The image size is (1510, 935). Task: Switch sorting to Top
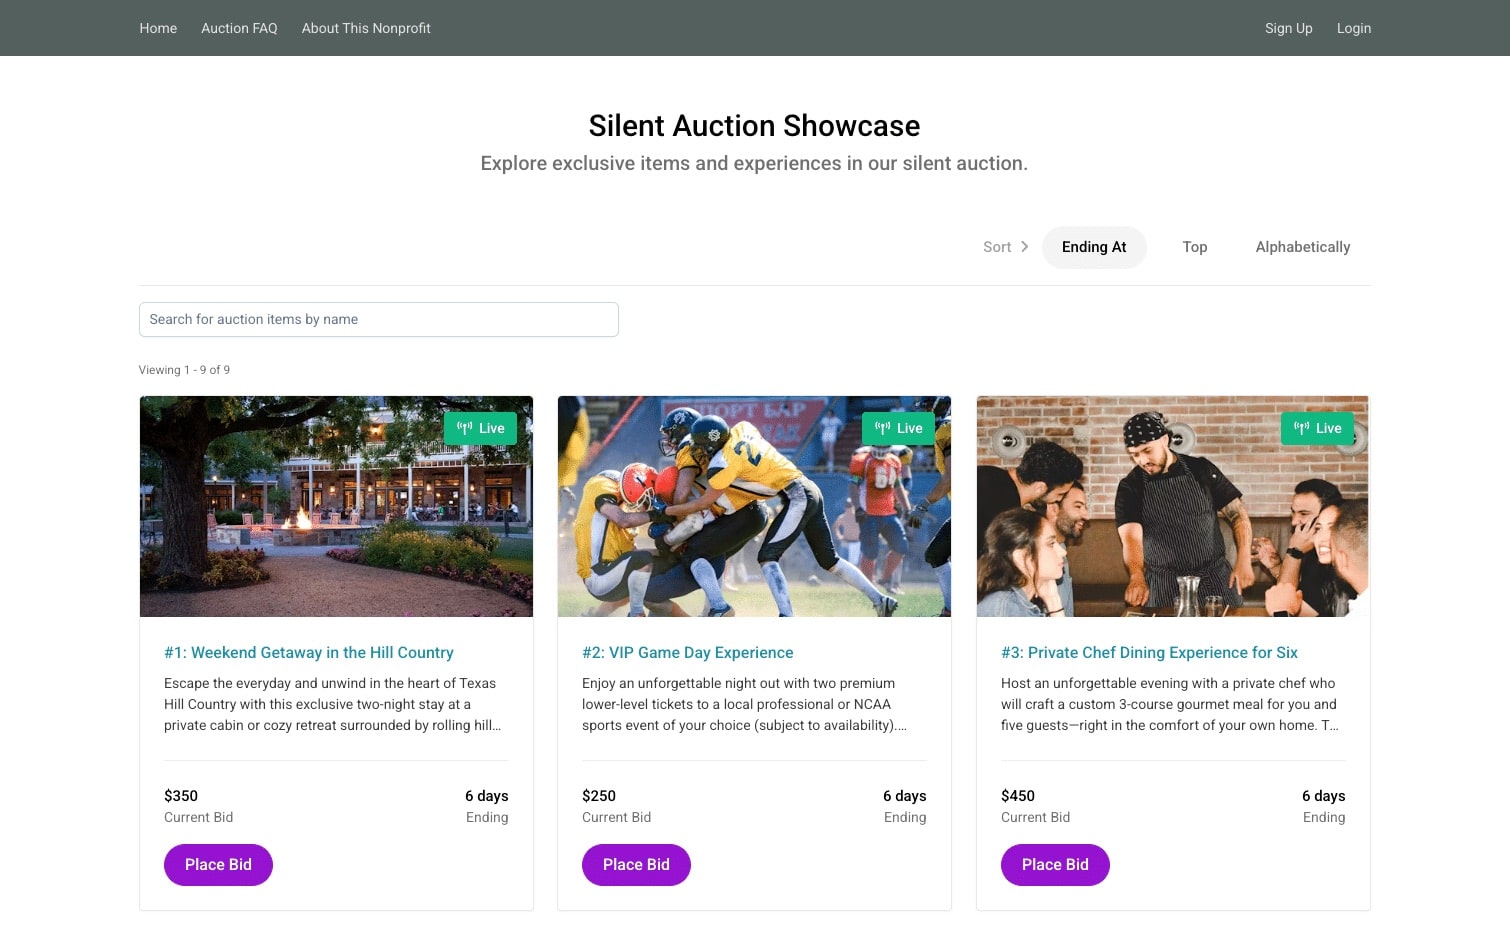[x=1194, y=247]
